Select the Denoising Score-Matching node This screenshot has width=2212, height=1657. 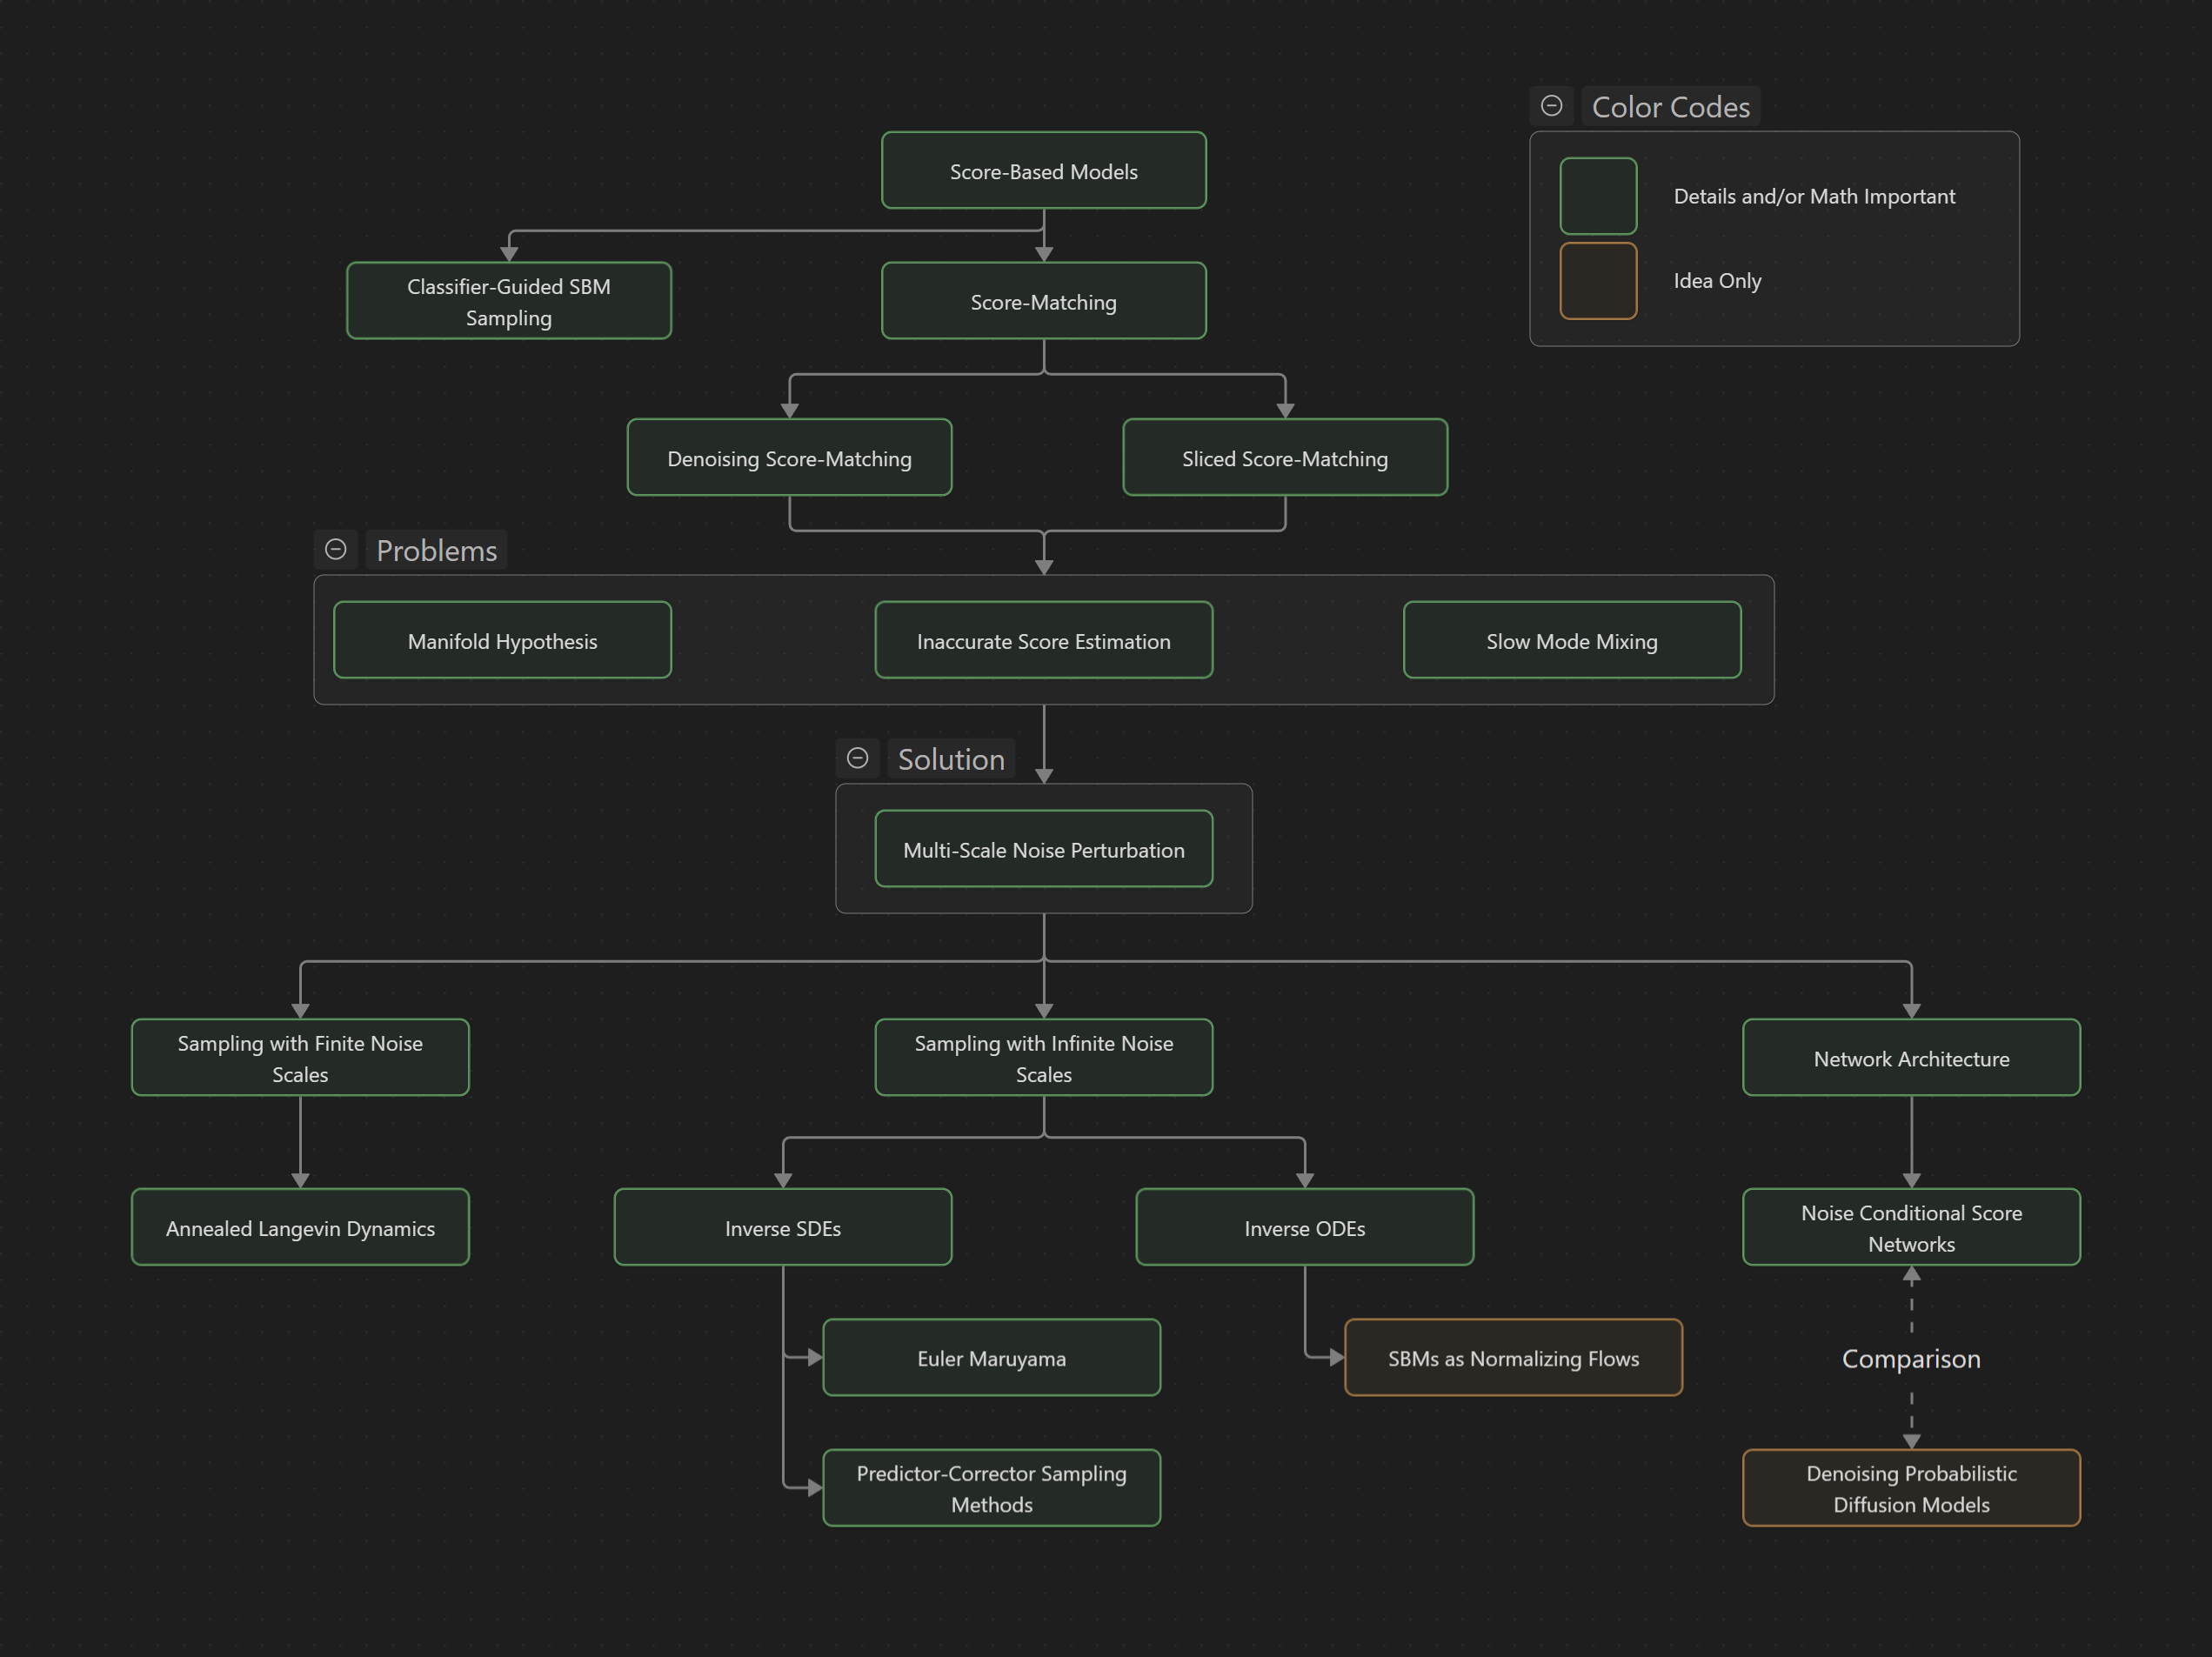coord(789,458)
